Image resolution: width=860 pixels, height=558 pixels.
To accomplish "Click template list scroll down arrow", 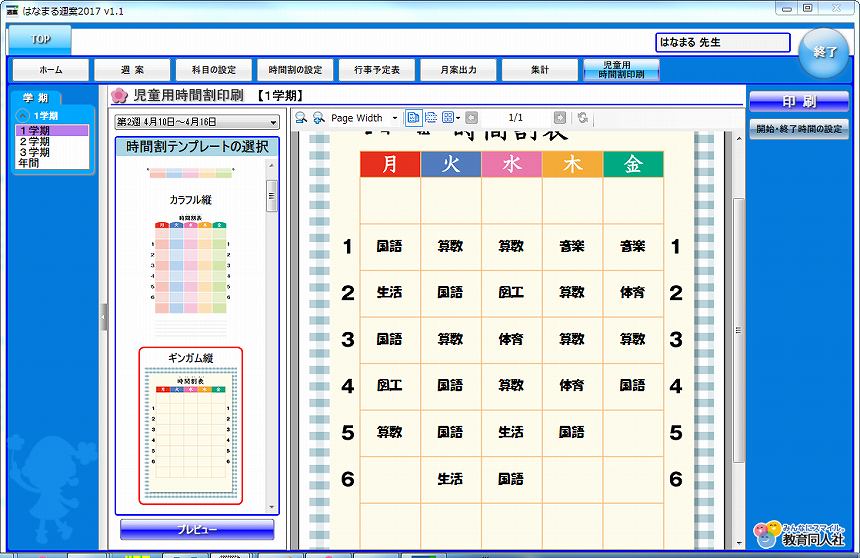I will 271,507.
